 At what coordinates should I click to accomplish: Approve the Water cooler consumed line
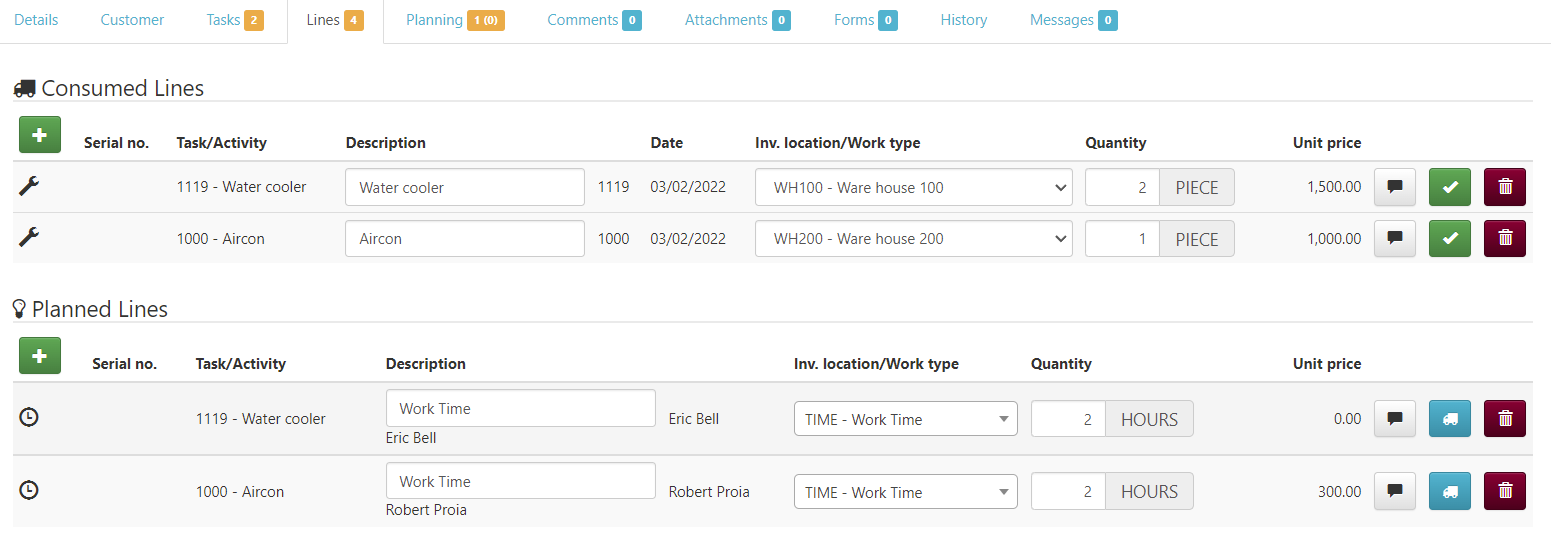coord(1449,187)
